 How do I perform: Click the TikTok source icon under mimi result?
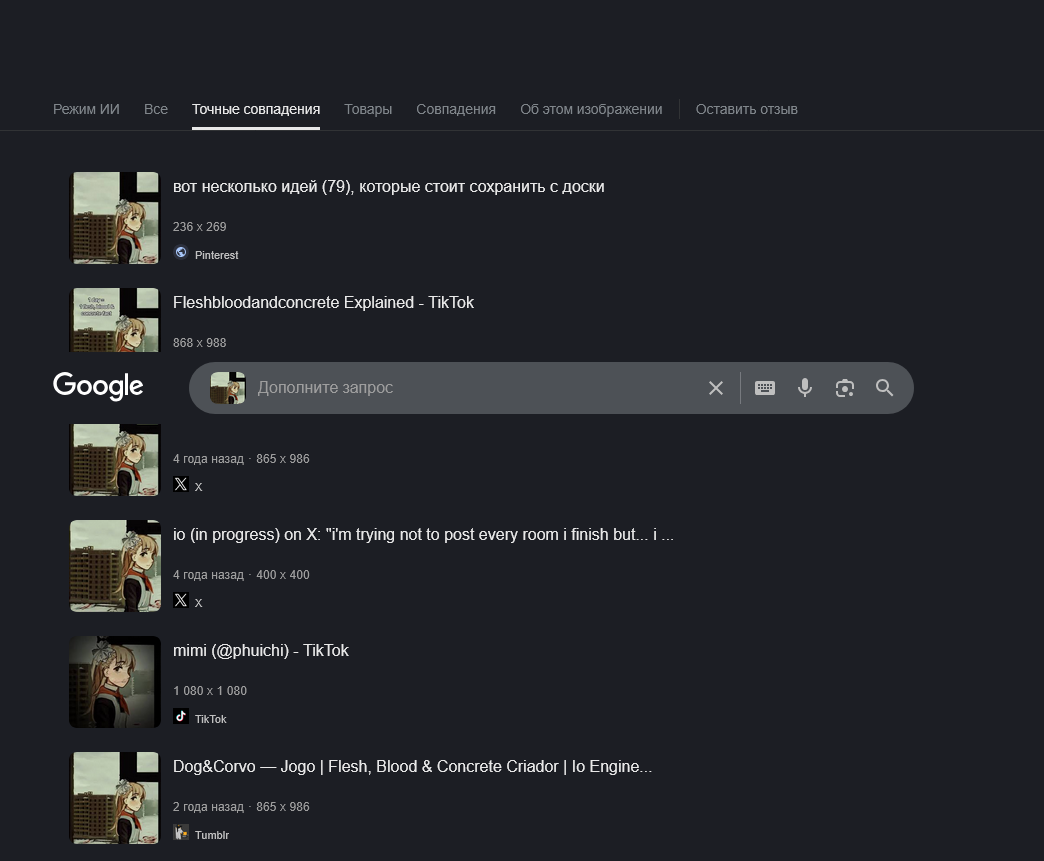(180, 716)
